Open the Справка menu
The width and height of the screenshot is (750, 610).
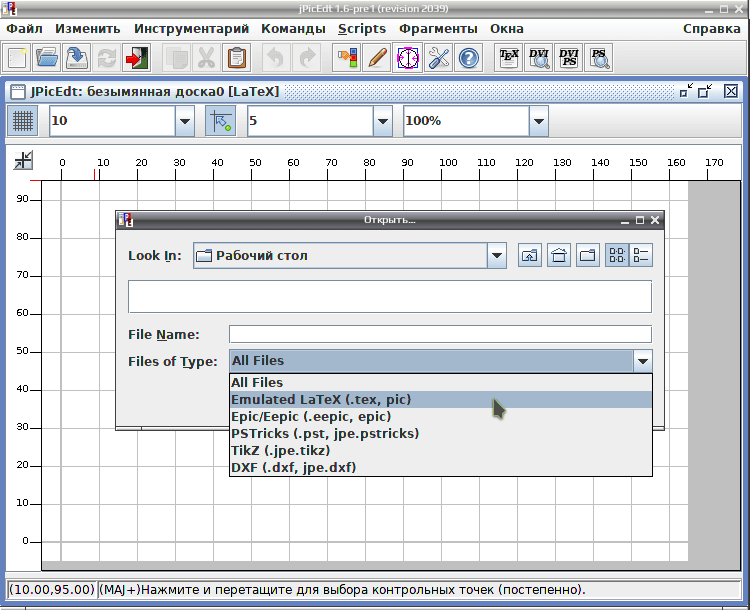(712, 29)
